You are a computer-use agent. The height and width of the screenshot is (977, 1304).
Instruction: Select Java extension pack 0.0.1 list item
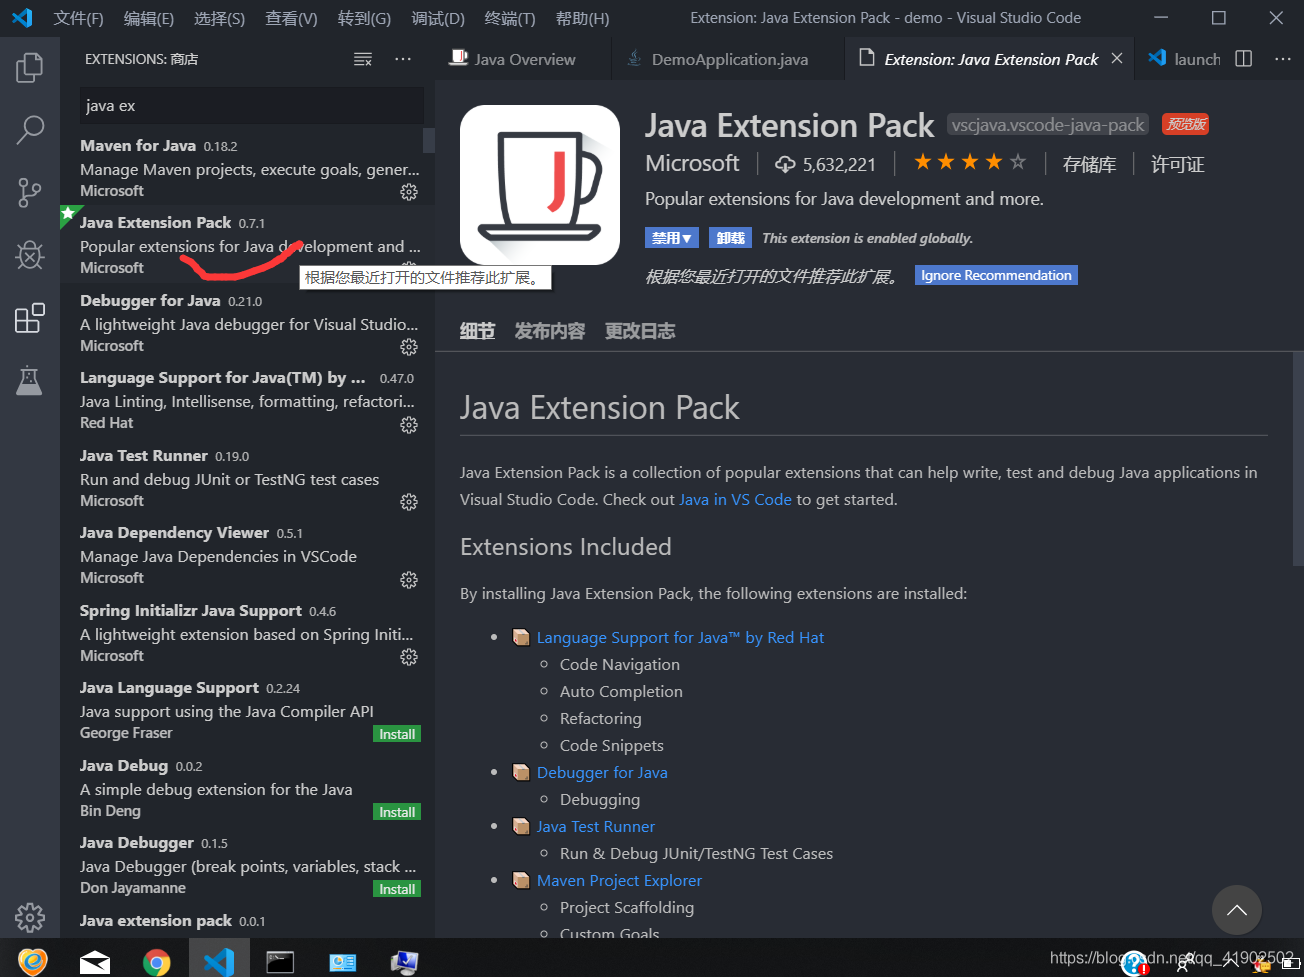(x=247, y=921)
